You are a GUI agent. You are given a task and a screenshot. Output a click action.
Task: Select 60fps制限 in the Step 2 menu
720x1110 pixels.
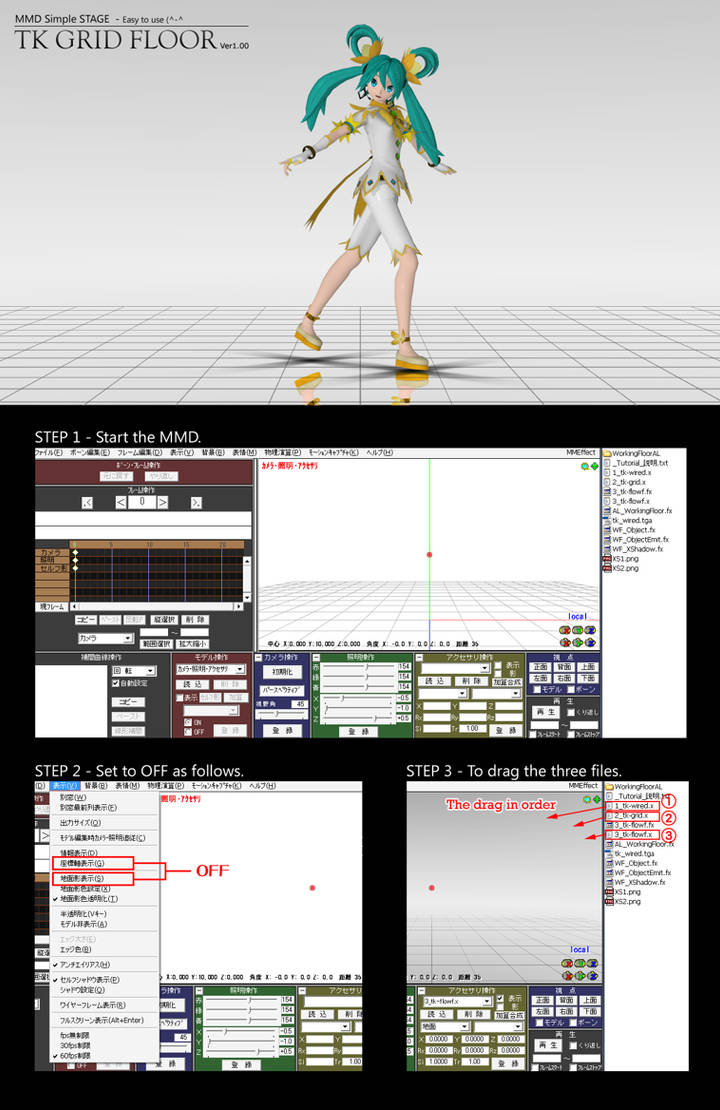pyautogui.click(x=75, y=1055)
